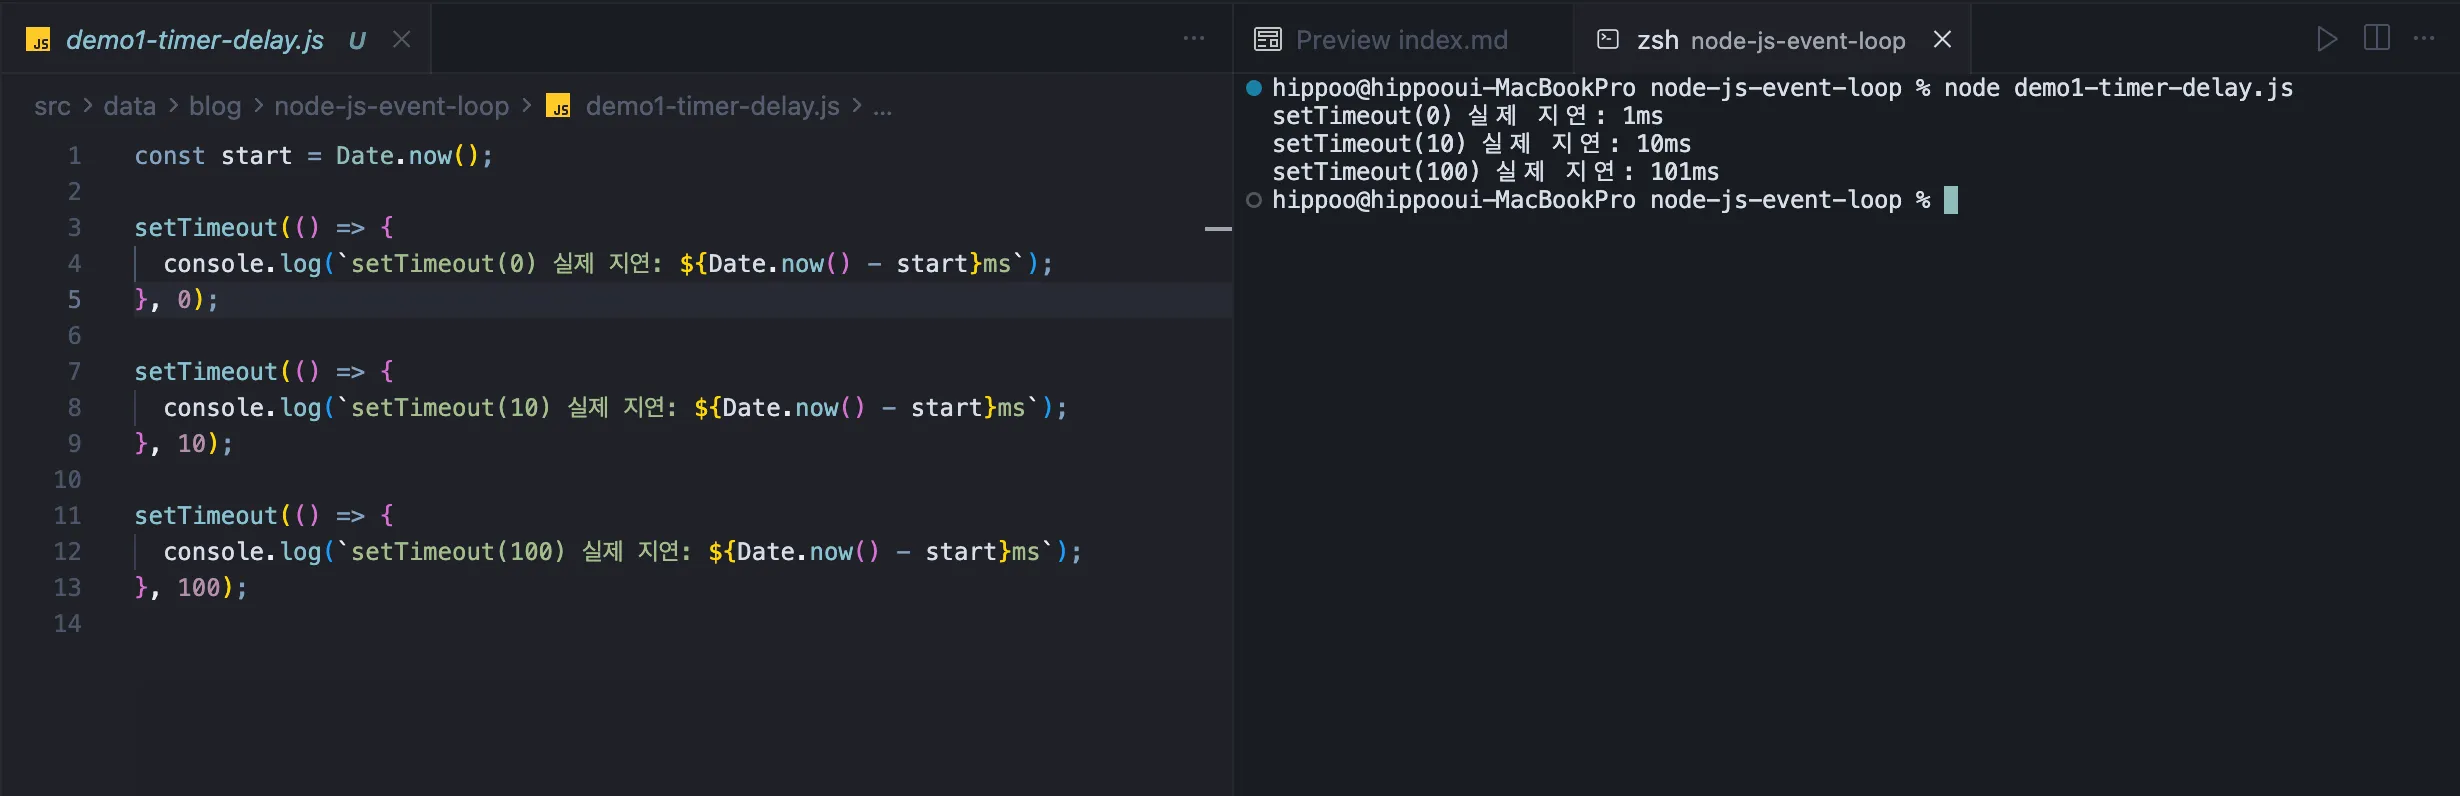Close the demo1-timer-delay.js editor tab
Screen dimensions: 2460x796
coord(401,40)
